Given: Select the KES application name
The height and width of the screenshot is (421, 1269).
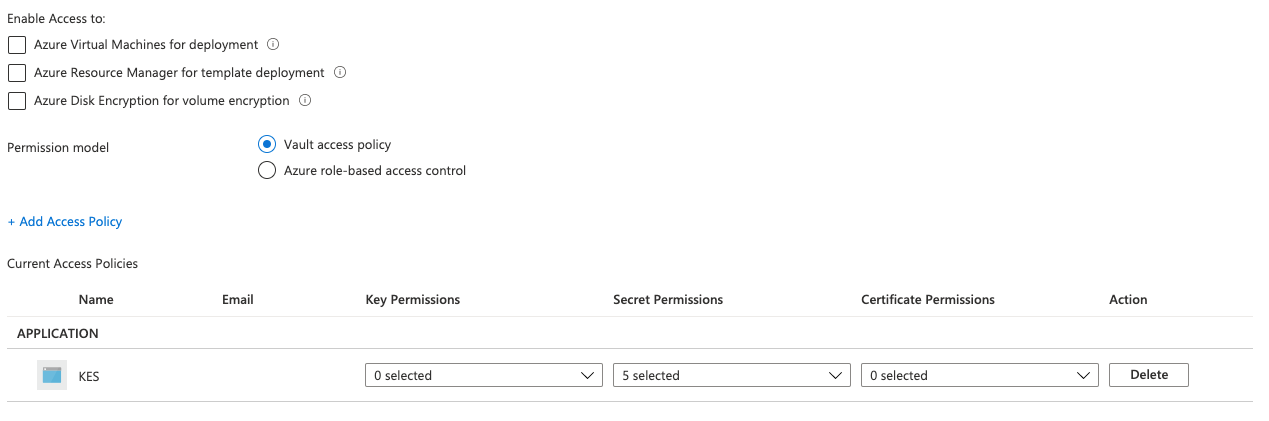Looking at the screenshot, I should pos(89,376).
